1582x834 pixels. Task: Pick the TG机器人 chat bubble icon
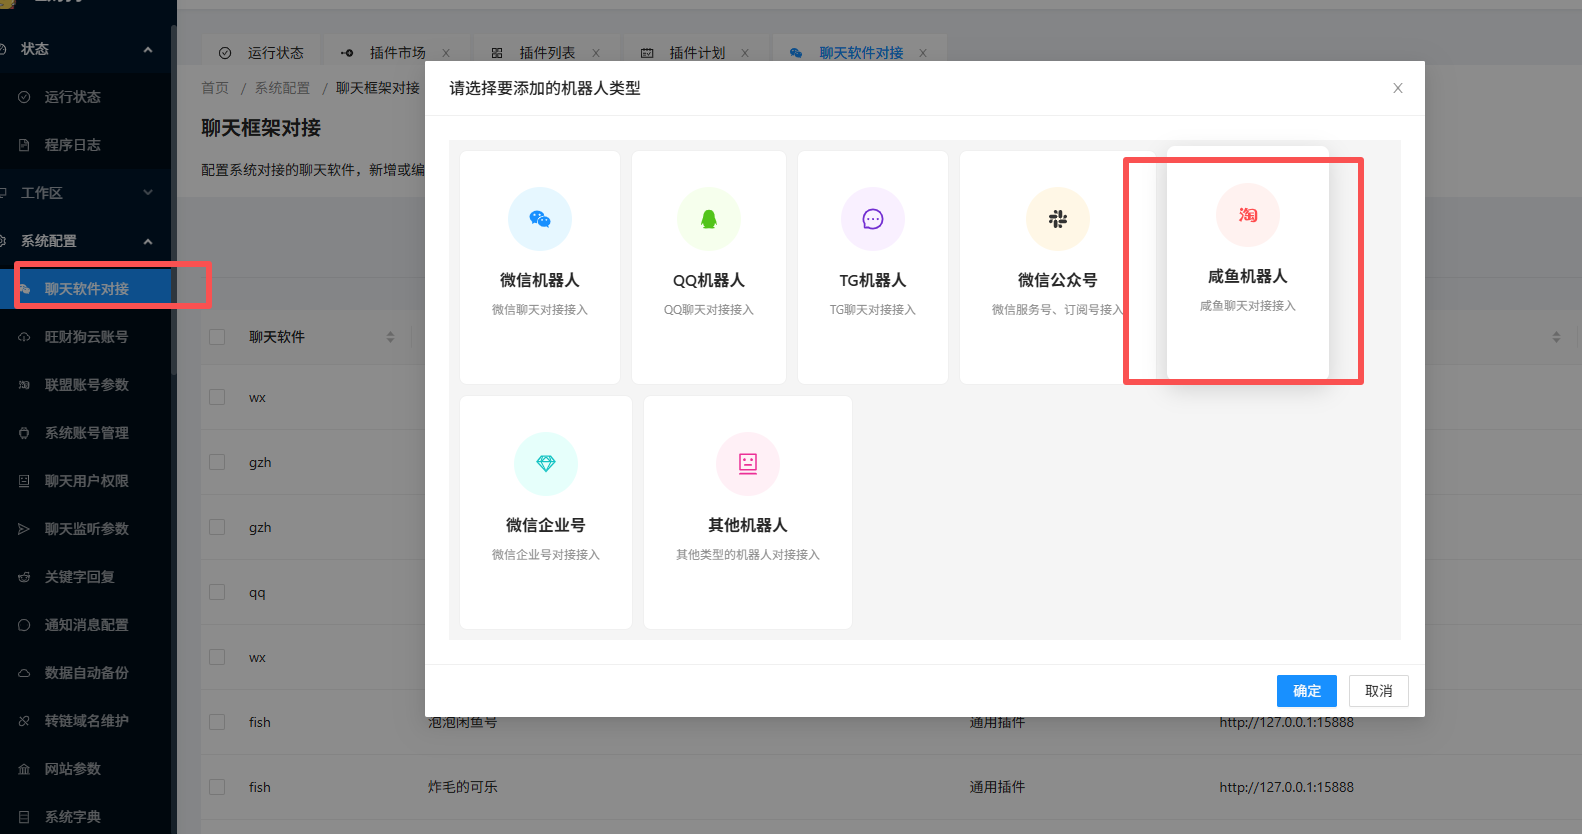[x=872, y=219]
